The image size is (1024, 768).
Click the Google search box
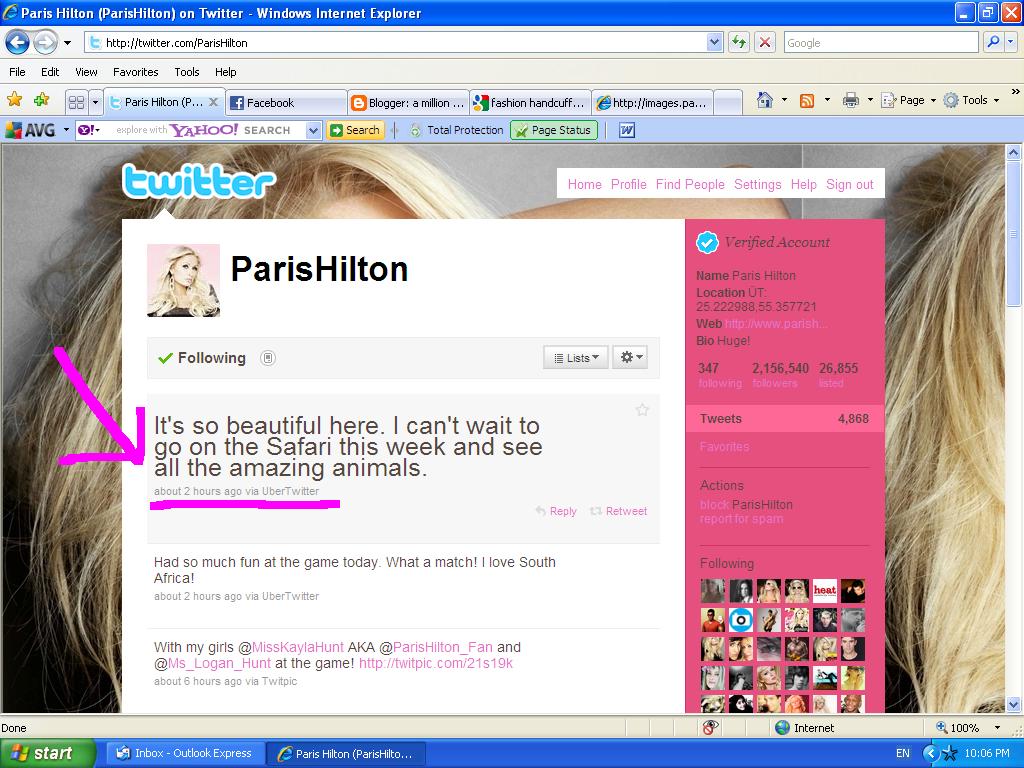(881, 42)
